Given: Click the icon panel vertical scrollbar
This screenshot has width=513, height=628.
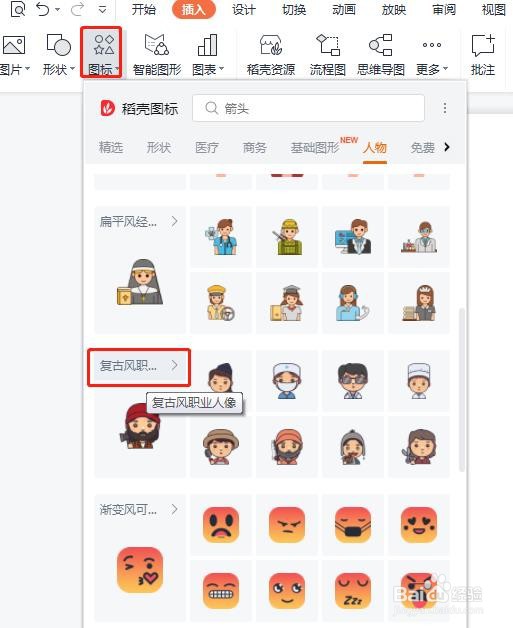Looking at the screenshot, I should tap(461, 389).
